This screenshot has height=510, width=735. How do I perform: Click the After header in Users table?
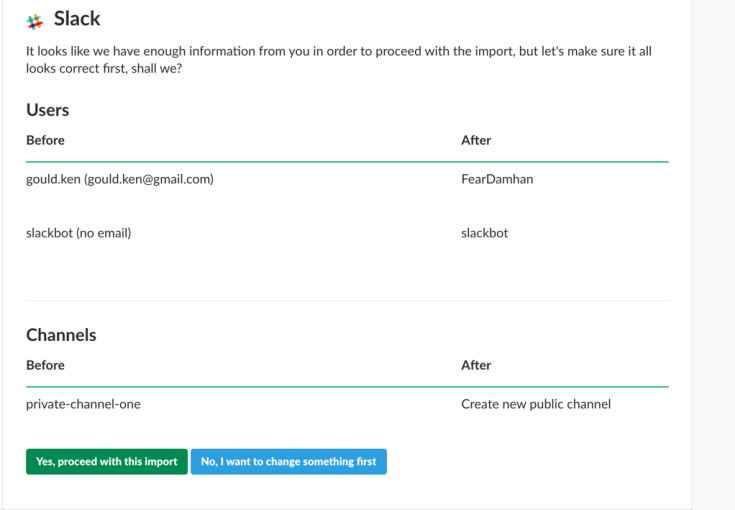(x=476, y=140)
